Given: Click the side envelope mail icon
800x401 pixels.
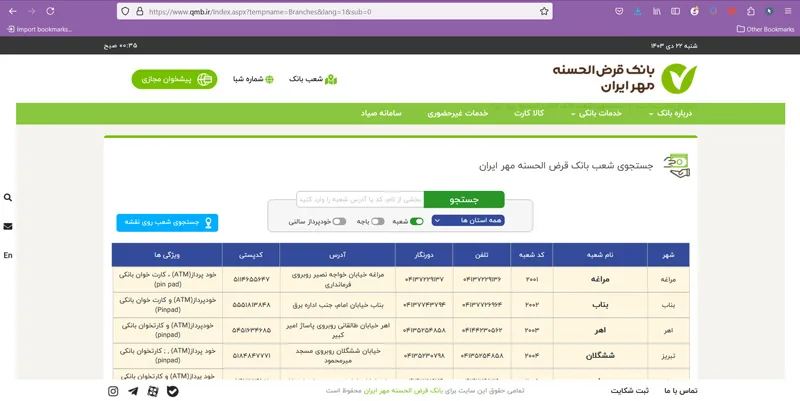Looking at the screenshot, I should pos(8,227).
